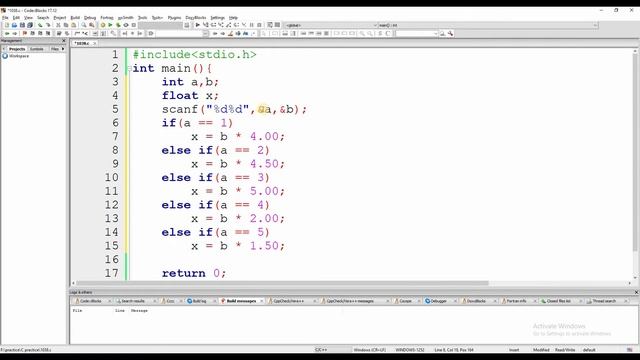This screenshot has width=640, height=360.
Task: Click the Replace toolbar icon
Action: pyautogui.click(x=91, y=25)
